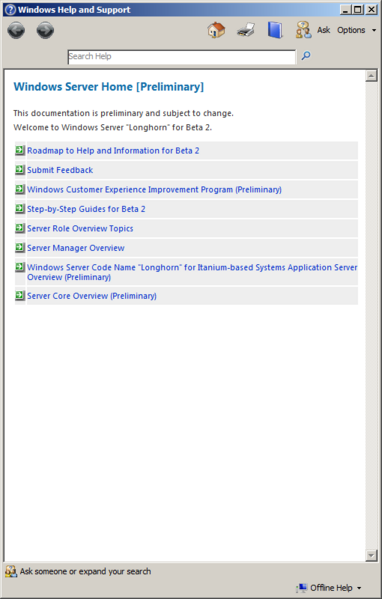Open the Help home page house icon

click(x=216, y=30)
